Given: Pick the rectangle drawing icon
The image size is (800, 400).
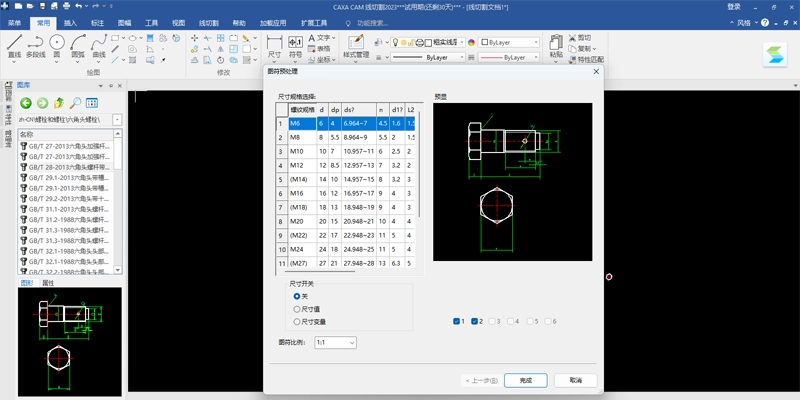Looking at the screenshot, I should (x=115, y=38).
